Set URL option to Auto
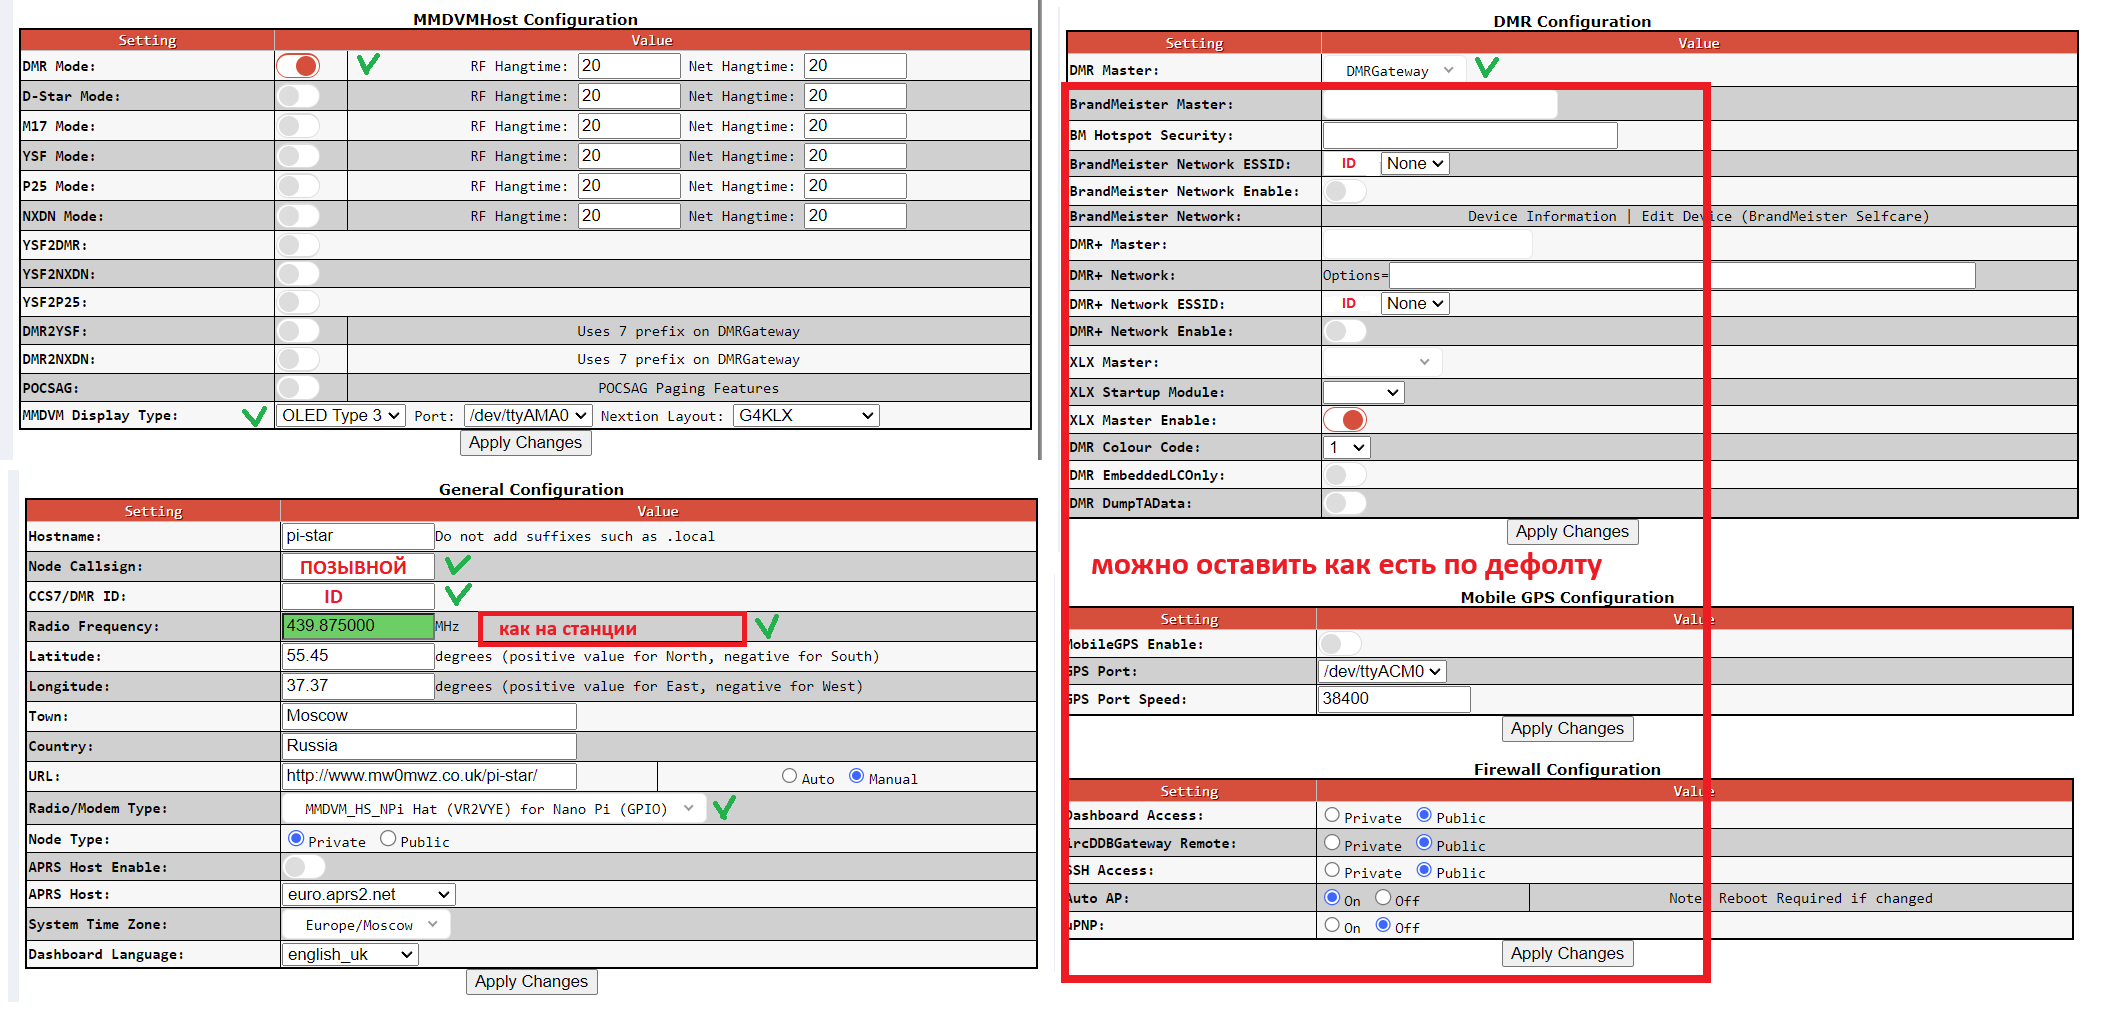Viewport: 2106px width, 1020px height. click(x=790, y=776)
